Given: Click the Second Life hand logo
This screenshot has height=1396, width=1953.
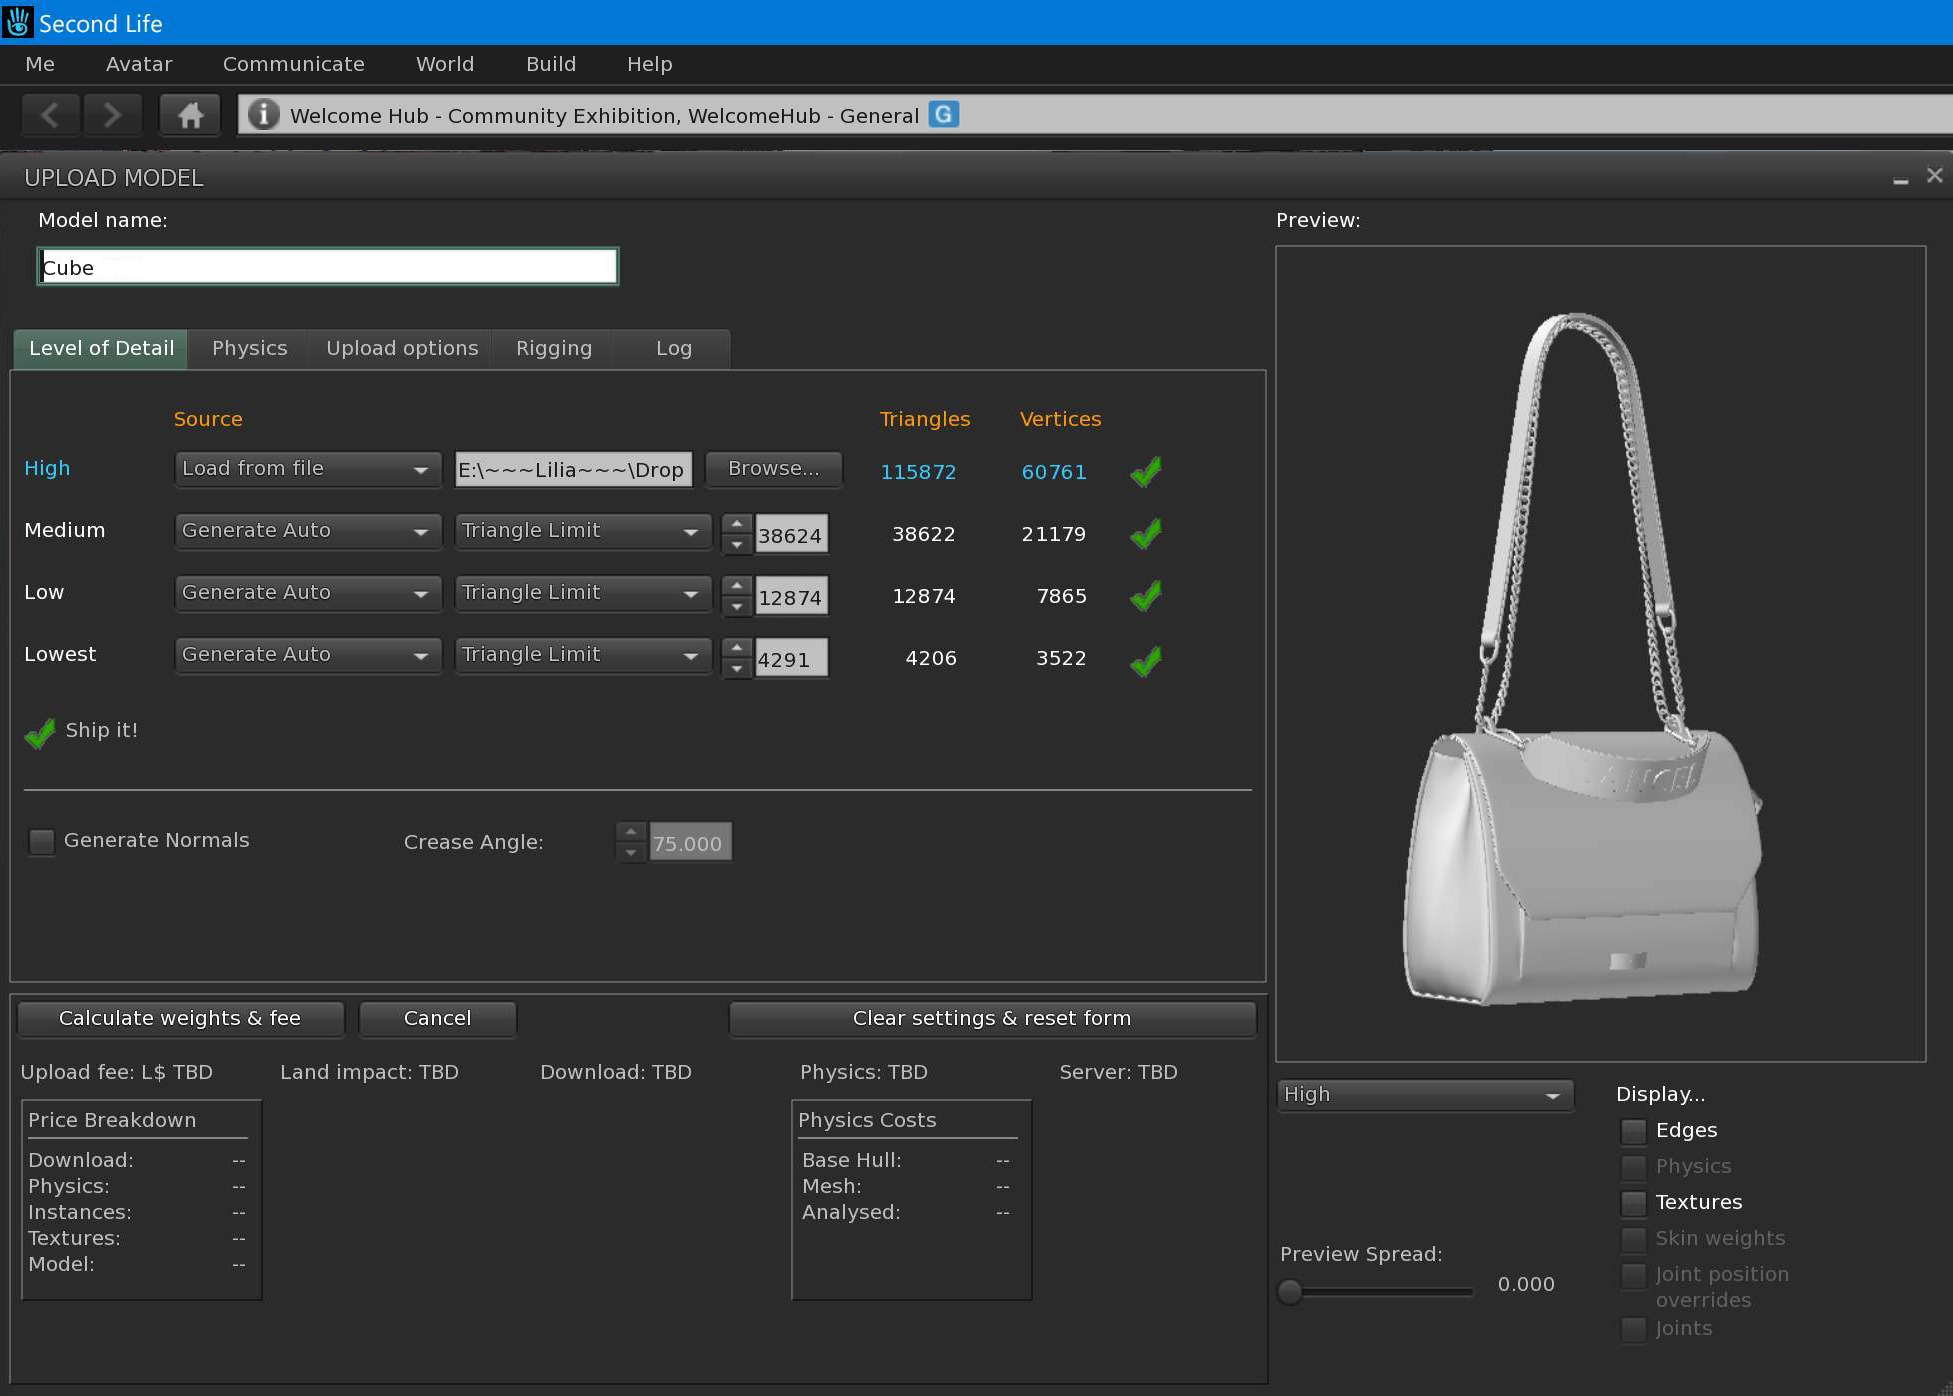Looking at the screenshot, I should click(18, 22).
